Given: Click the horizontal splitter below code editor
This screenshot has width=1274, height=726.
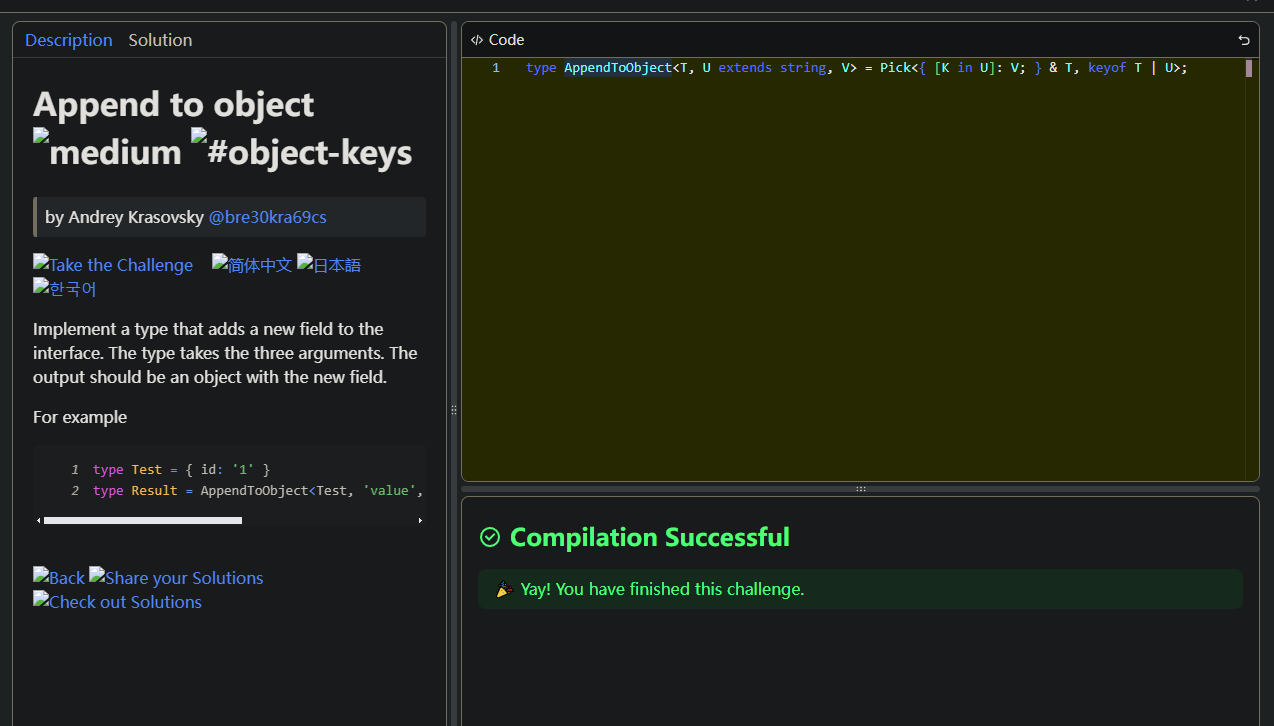Looking at the screenshot, I should click(860, 489).
